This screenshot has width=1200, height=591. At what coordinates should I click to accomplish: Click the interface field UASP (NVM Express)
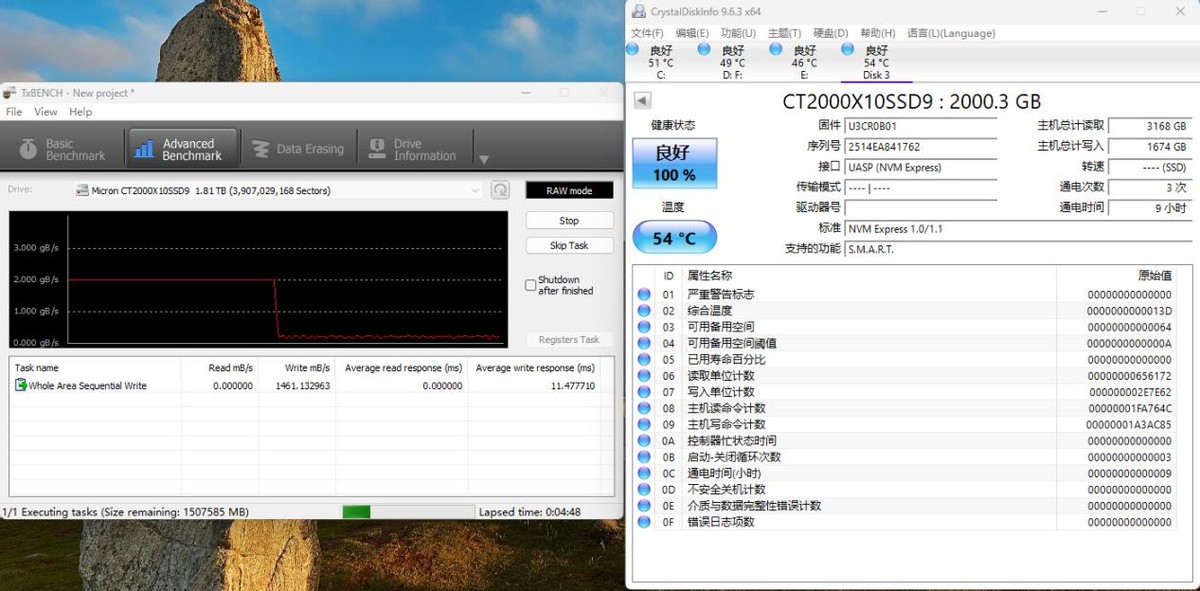(x=921, y=167)
